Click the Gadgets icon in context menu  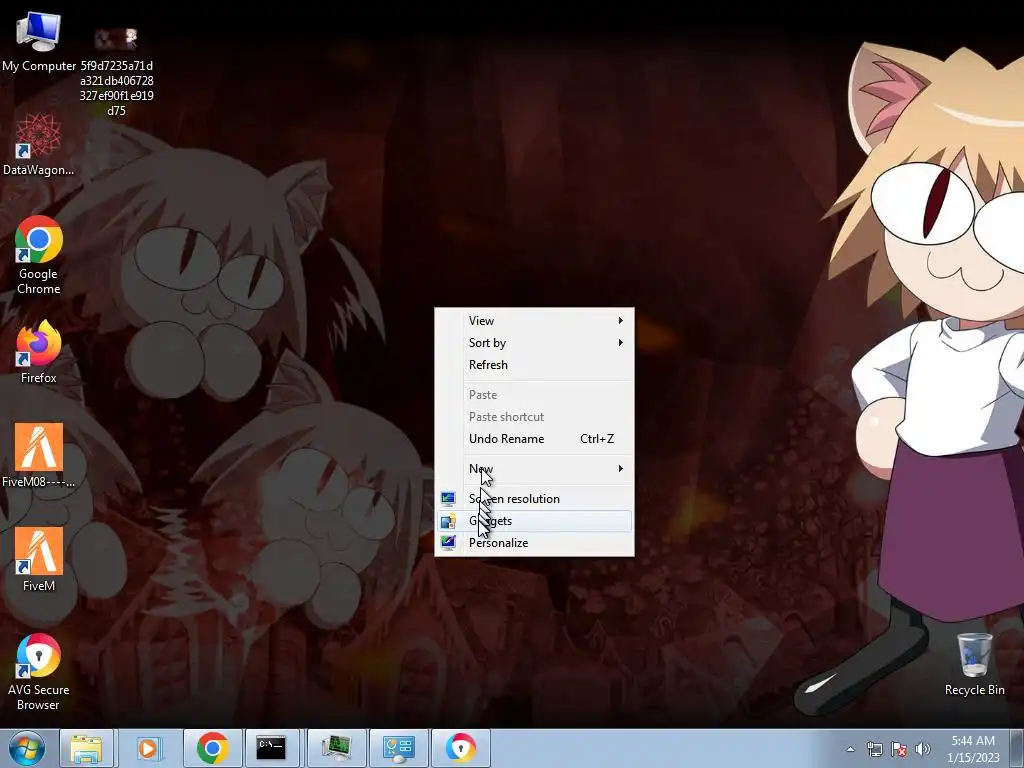point(448,521)
